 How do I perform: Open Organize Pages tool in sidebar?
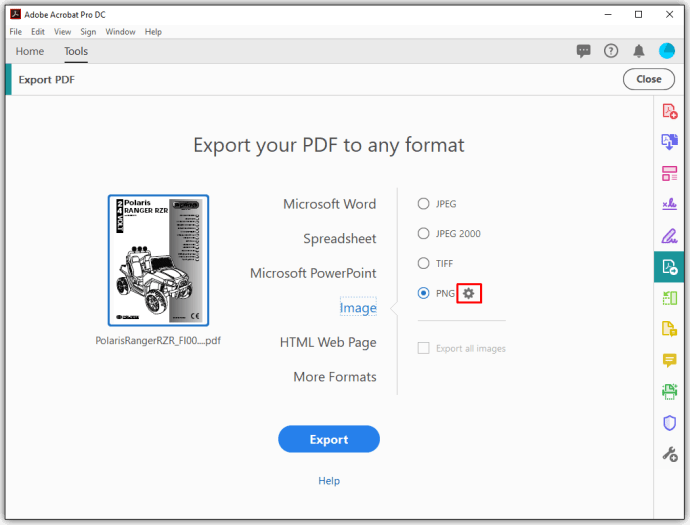point(669,173)
